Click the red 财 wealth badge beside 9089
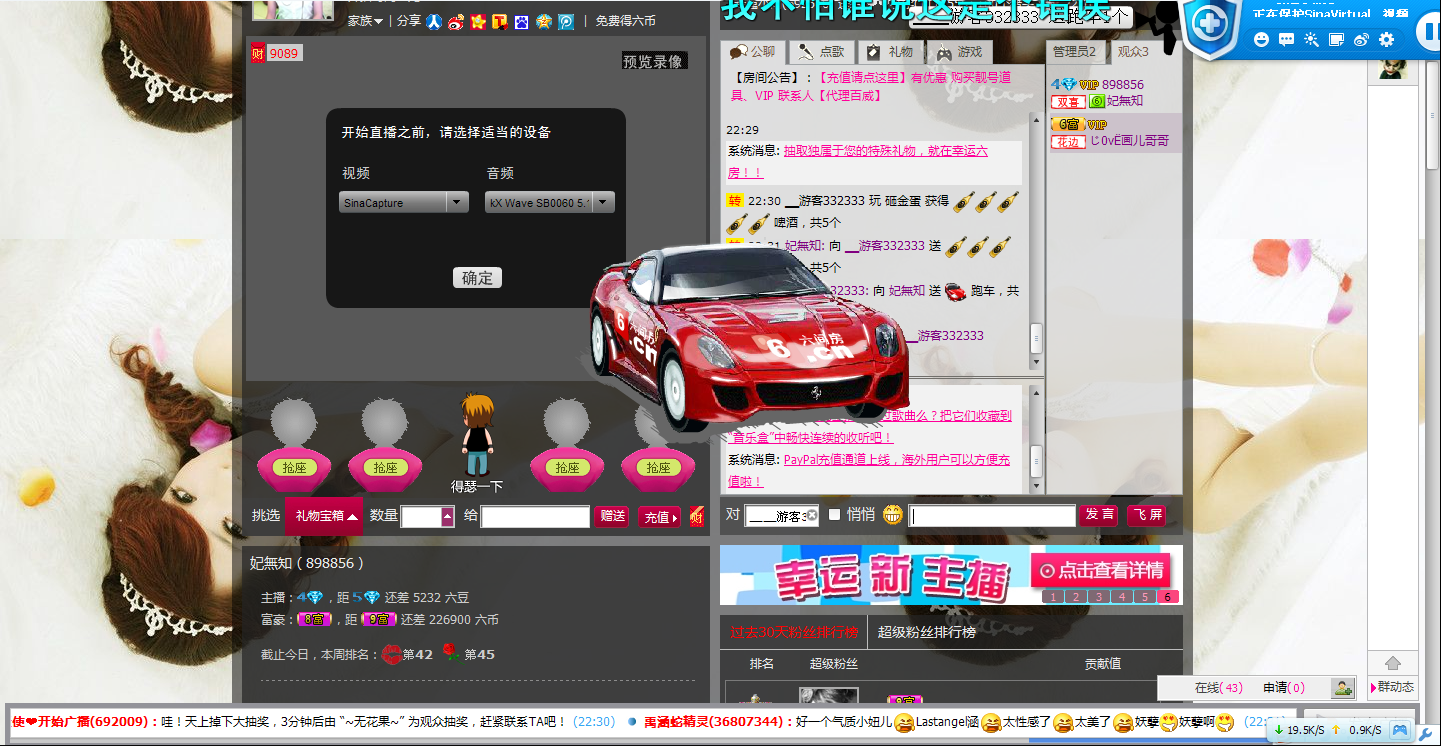Screen dimensions: 1441x746 (x=257, y=53)
